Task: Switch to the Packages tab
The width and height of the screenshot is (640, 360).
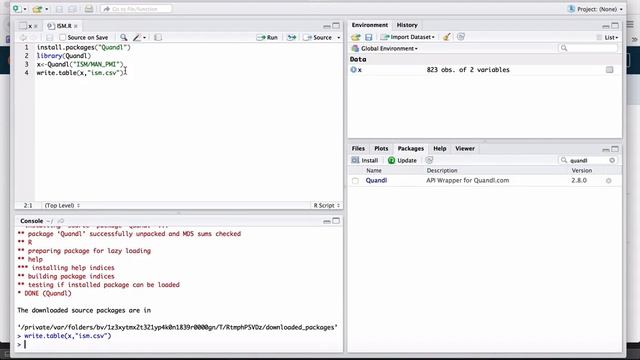Action: point(411,149)
